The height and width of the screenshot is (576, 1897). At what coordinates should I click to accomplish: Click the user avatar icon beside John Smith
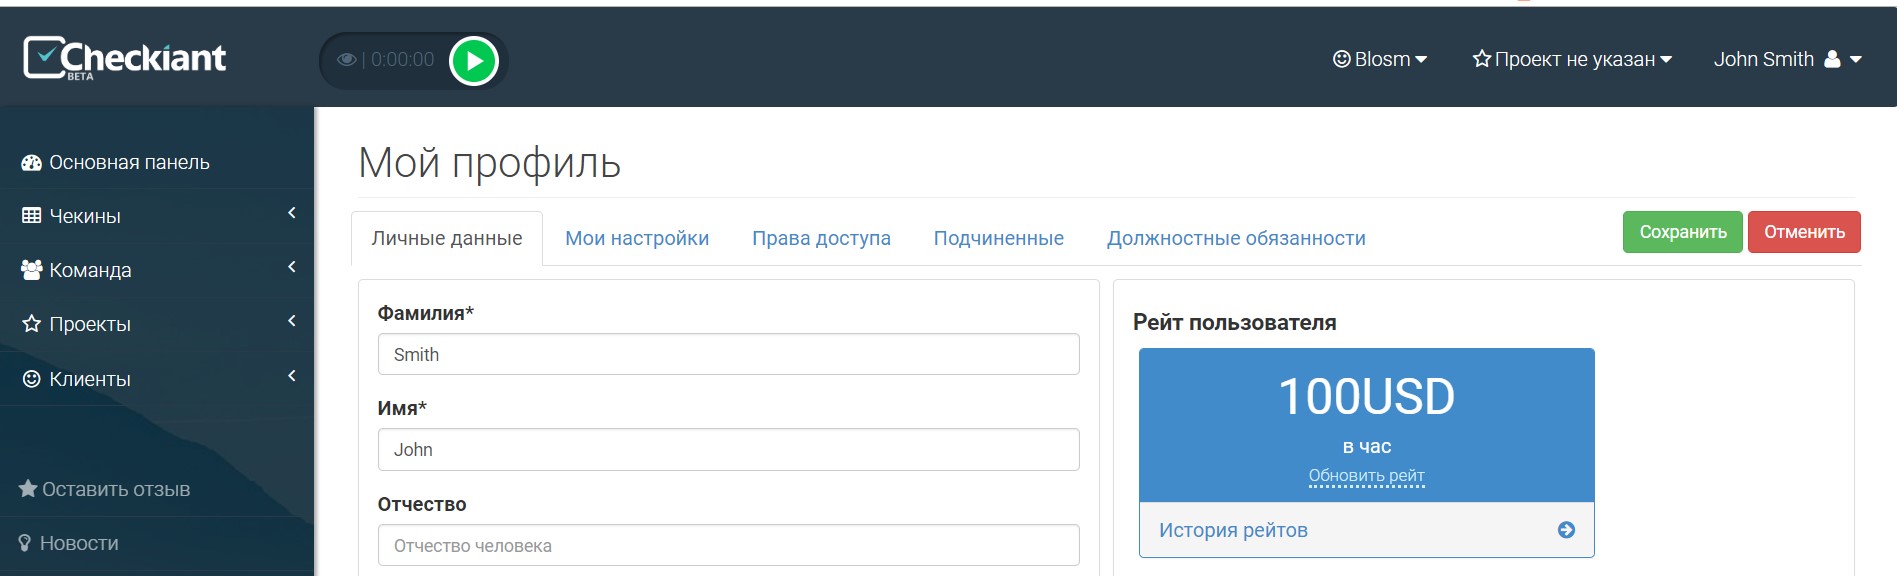(x=1832, y=59)
